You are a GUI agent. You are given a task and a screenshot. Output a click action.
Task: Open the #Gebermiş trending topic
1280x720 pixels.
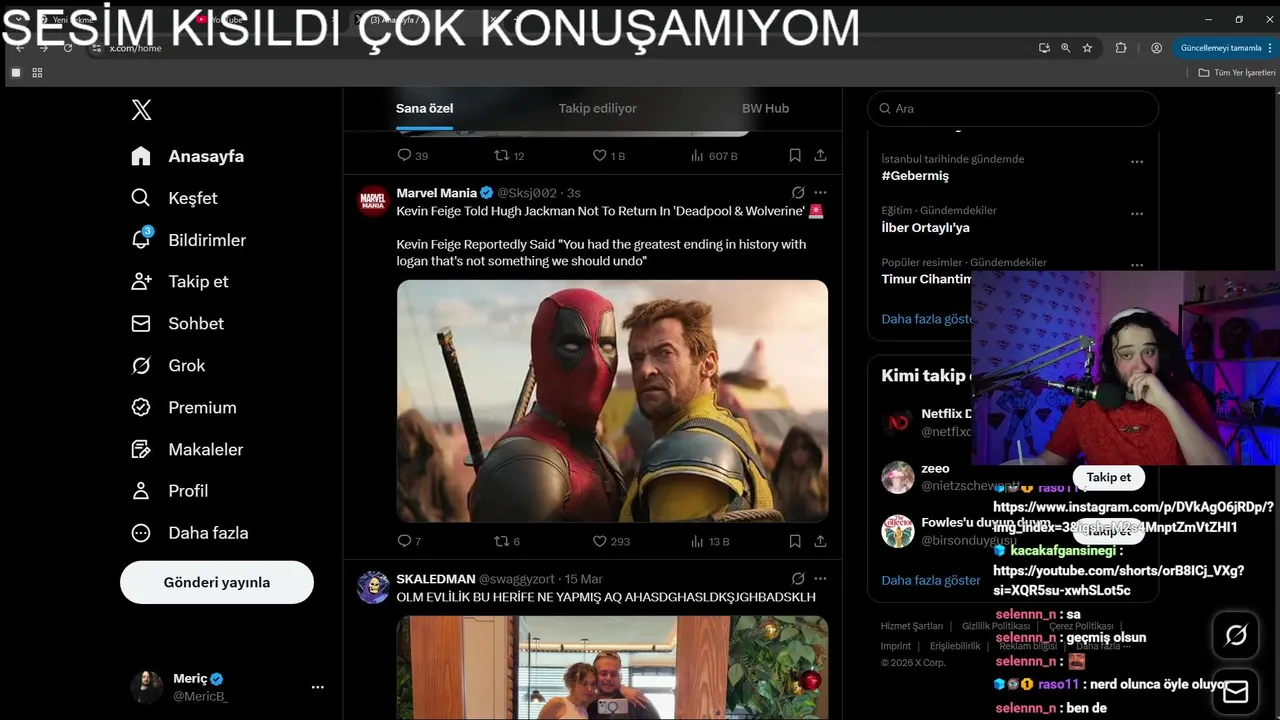pos(915,176)
